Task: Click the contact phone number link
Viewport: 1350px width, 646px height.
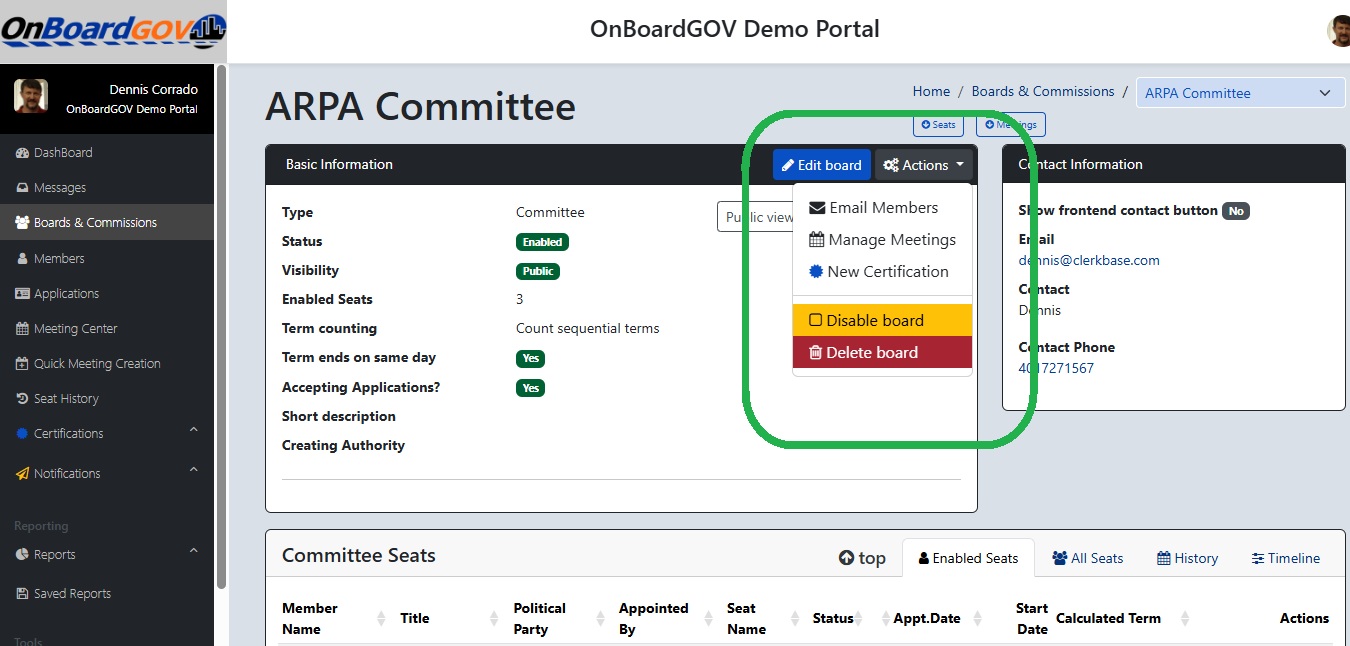Action: [x=1056, y=368]
